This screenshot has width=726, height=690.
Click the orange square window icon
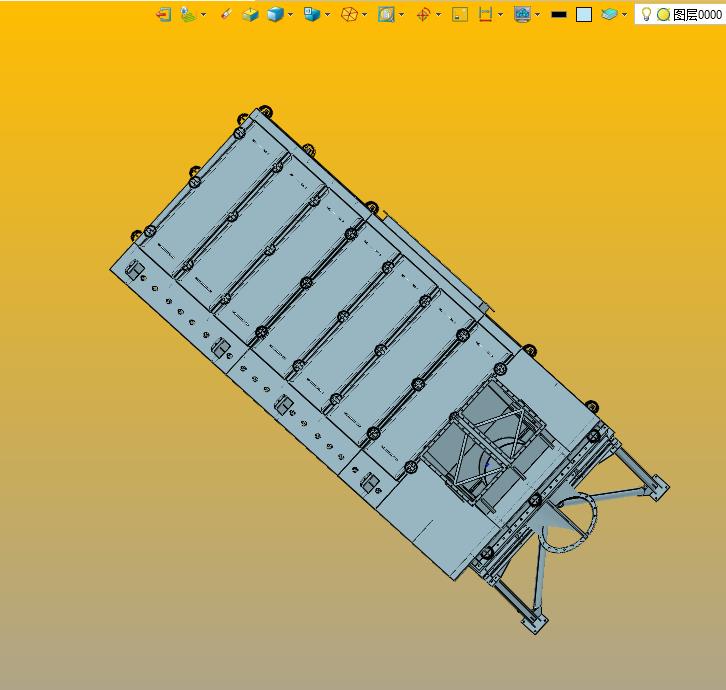(x=460, y=15)
